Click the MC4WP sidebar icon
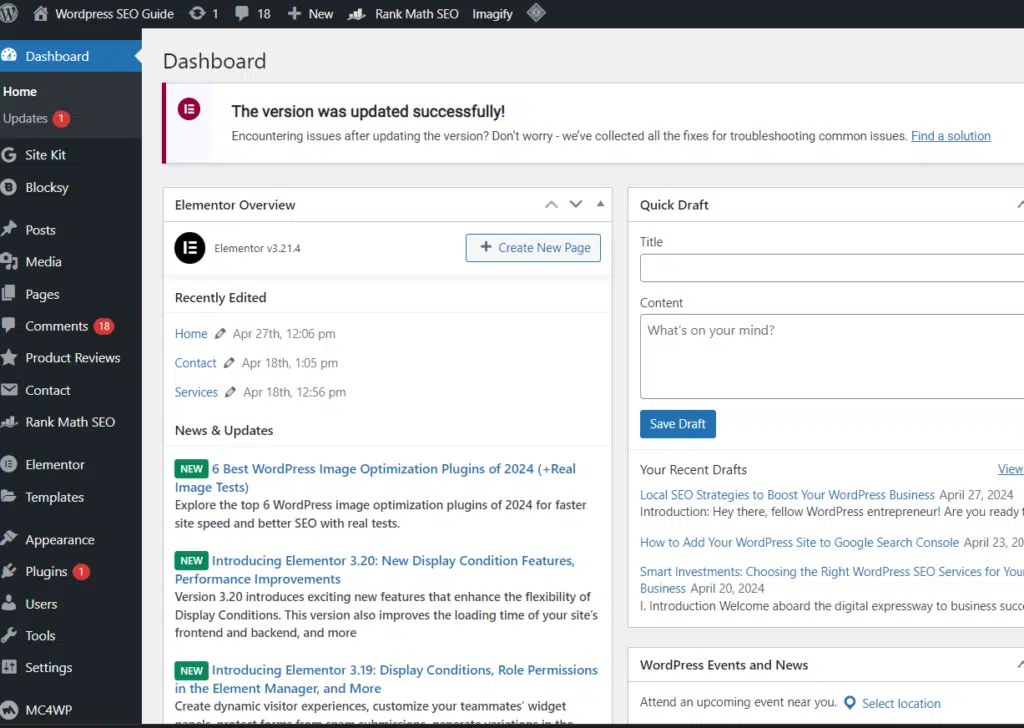The image size is (1024, 728). 9,710
